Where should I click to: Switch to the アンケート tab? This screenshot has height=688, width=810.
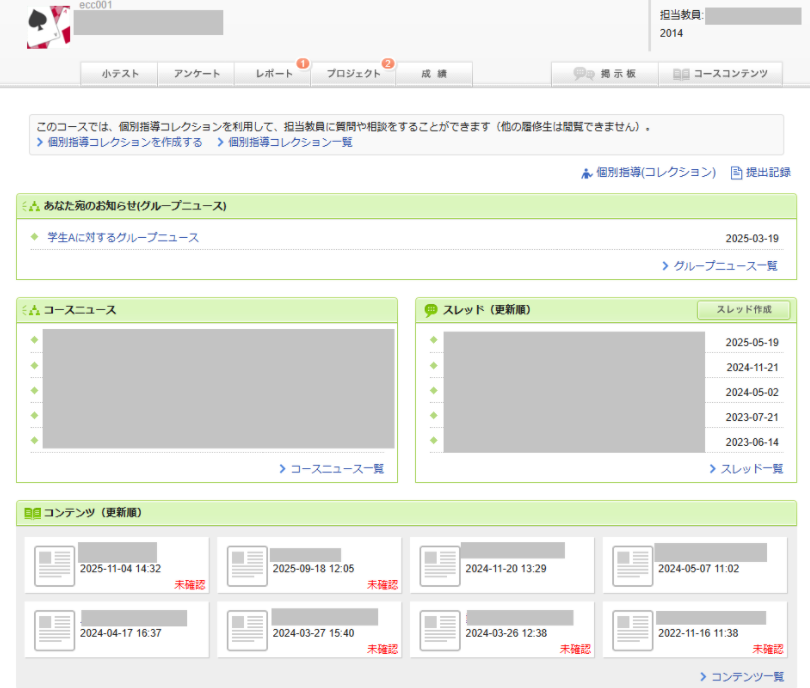[196, 74]
